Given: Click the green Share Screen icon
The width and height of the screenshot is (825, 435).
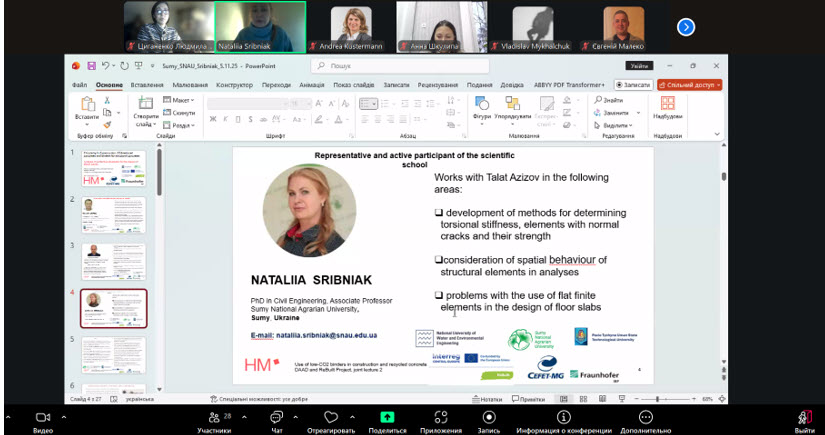Looking at the screenshot, I should pos(387,417).
